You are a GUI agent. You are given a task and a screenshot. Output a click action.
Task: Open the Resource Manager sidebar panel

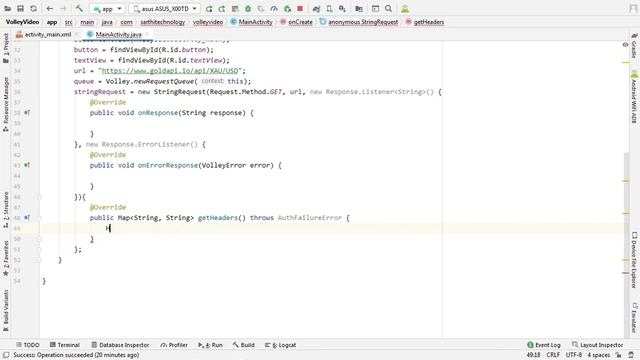click(x=6, y=104)
